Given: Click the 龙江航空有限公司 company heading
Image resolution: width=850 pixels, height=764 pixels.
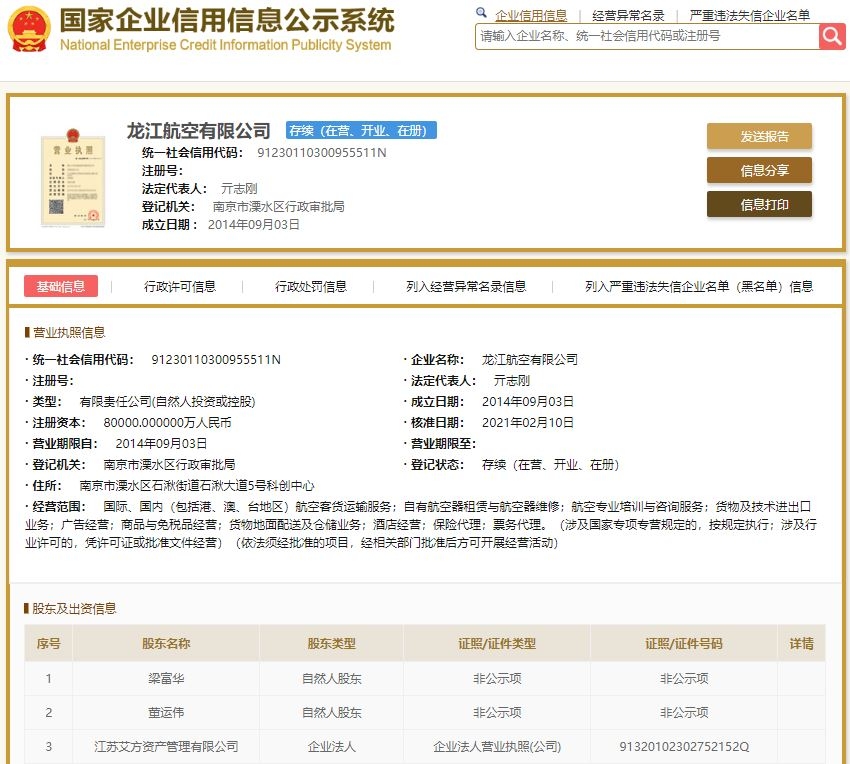Looking at the screenshot, I should click(x=198, y=131).
